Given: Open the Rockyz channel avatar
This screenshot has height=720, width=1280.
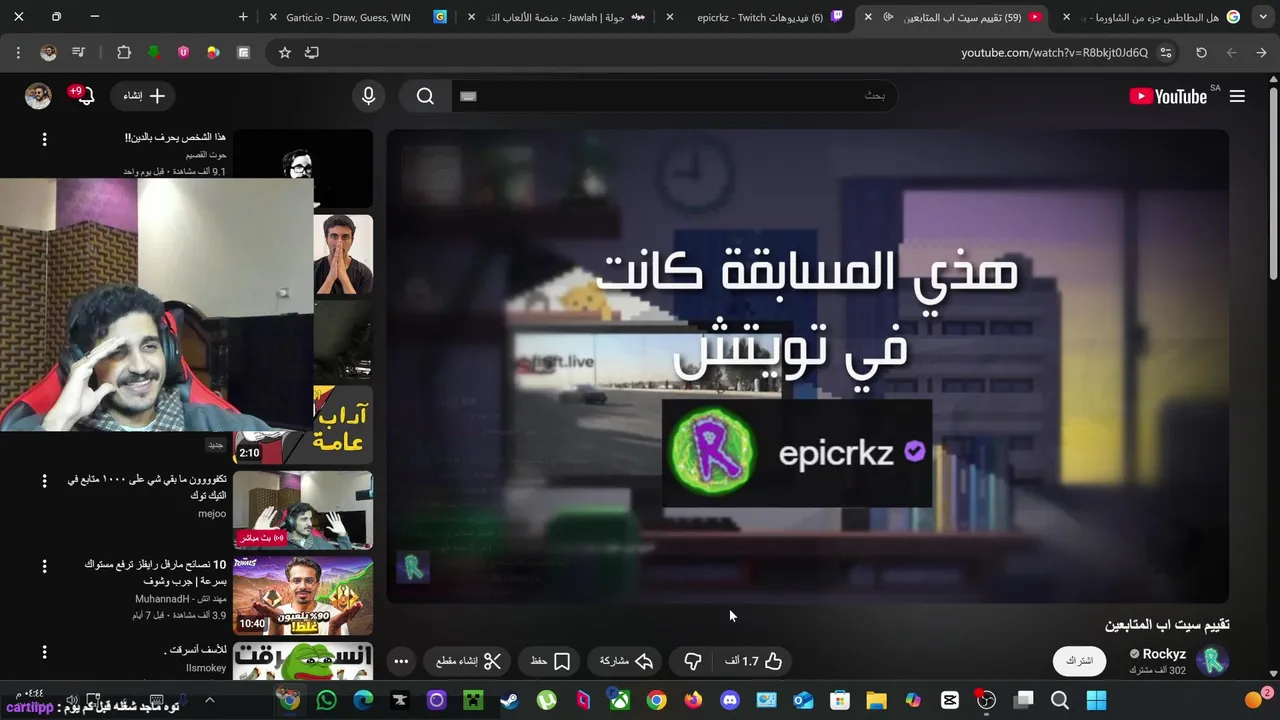Looking at the screenshot, I should tap(1214, 661).
